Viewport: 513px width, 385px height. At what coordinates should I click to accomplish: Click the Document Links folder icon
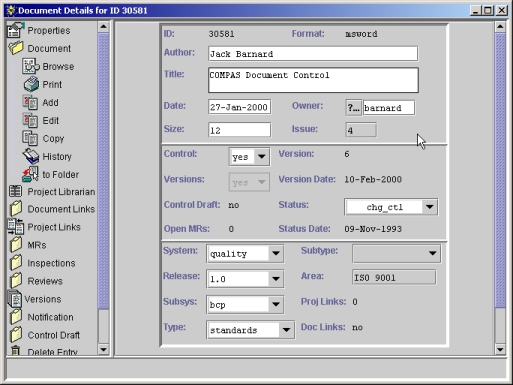[x=16, y=209]
